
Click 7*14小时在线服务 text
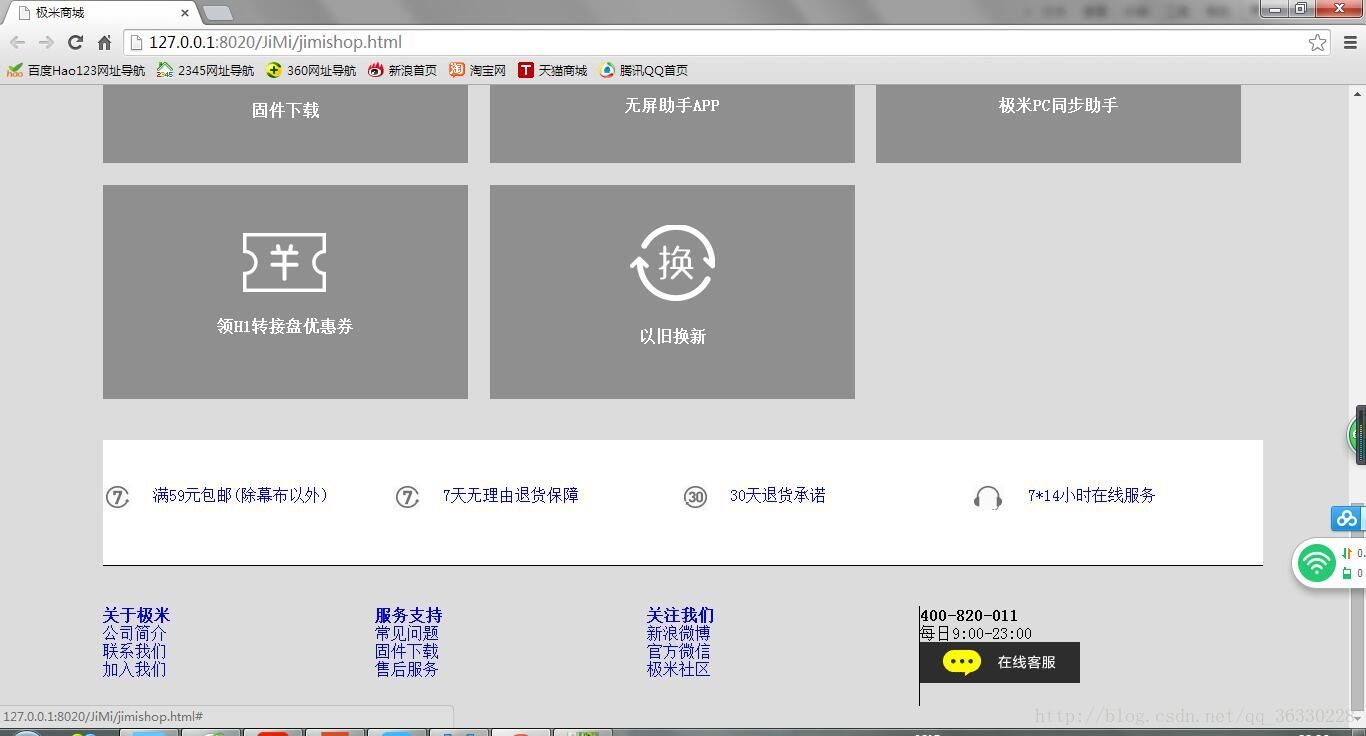(x=1091, y=495)
